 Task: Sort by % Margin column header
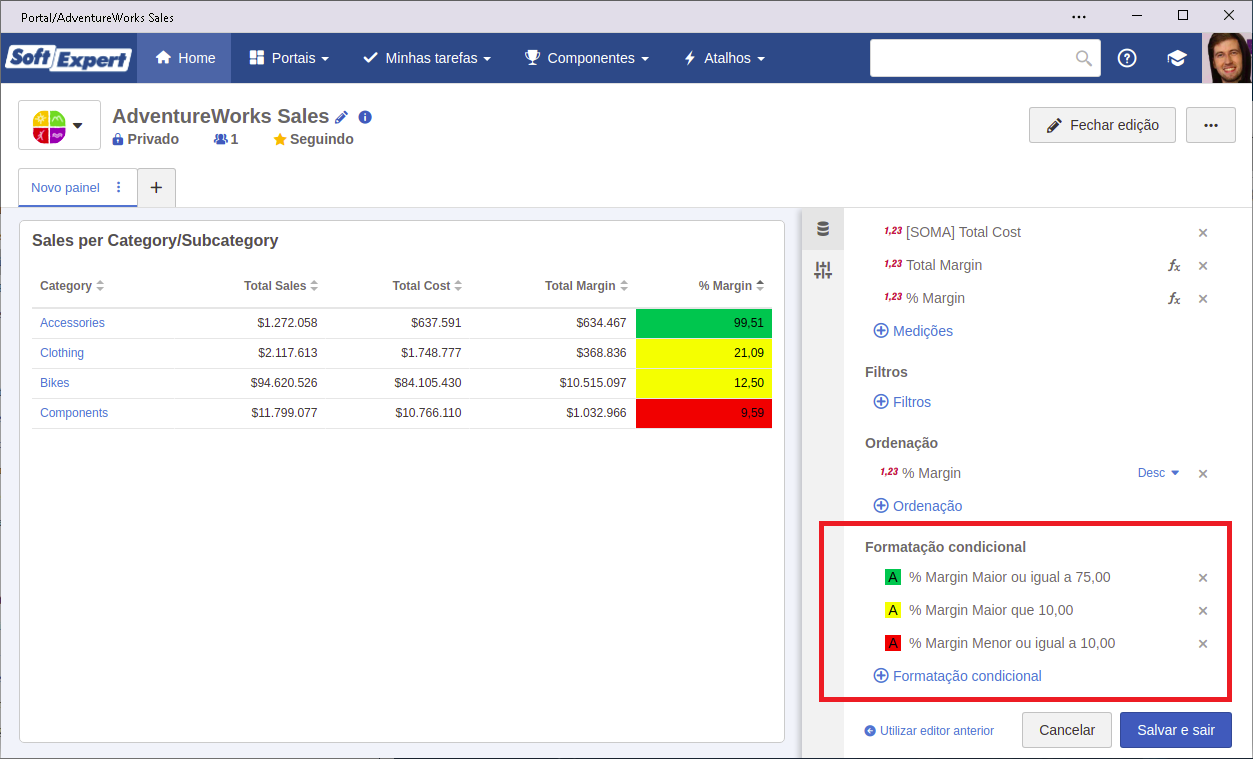click(732, 286)
